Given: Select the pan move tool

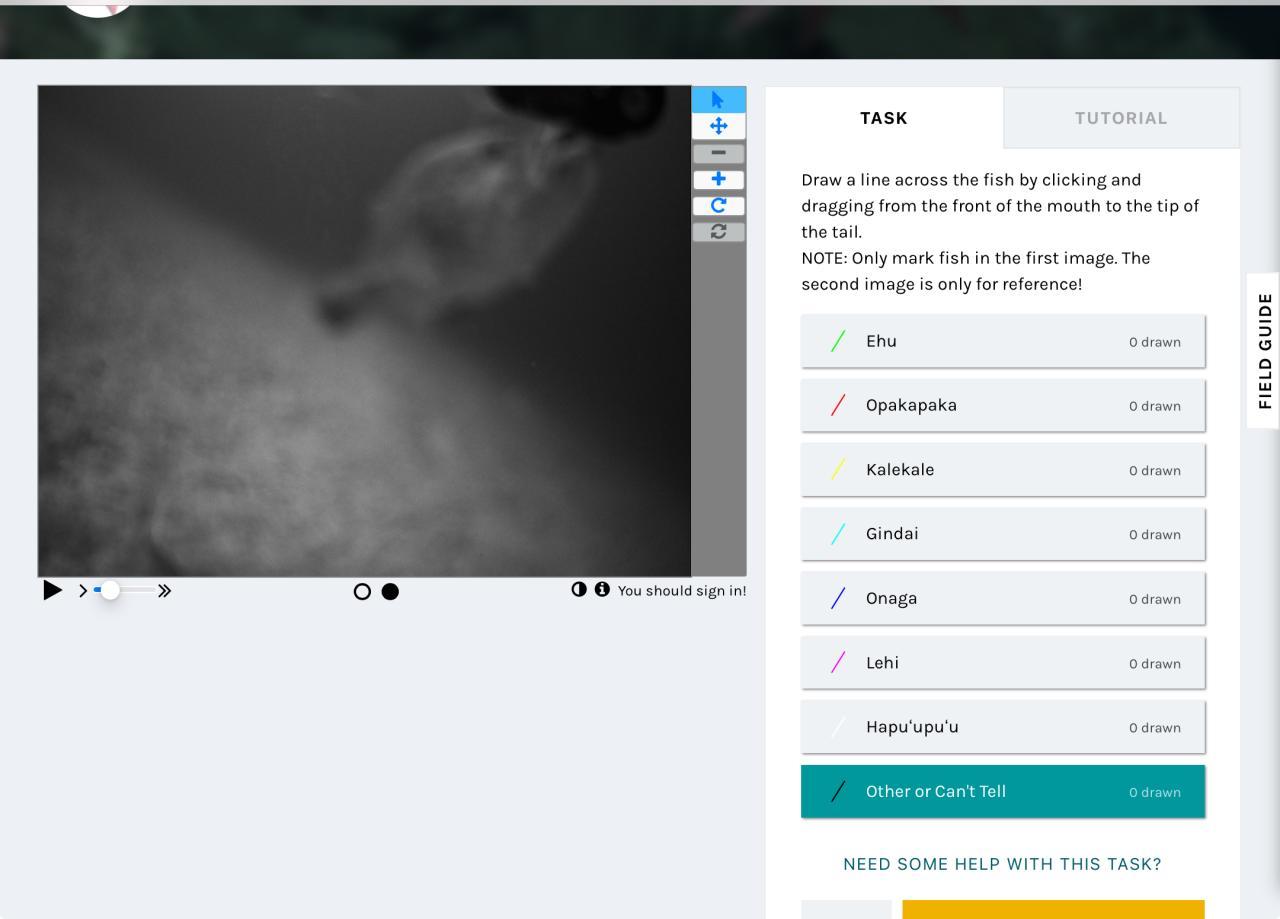Looking at the screenshot, I should (718, 126).
